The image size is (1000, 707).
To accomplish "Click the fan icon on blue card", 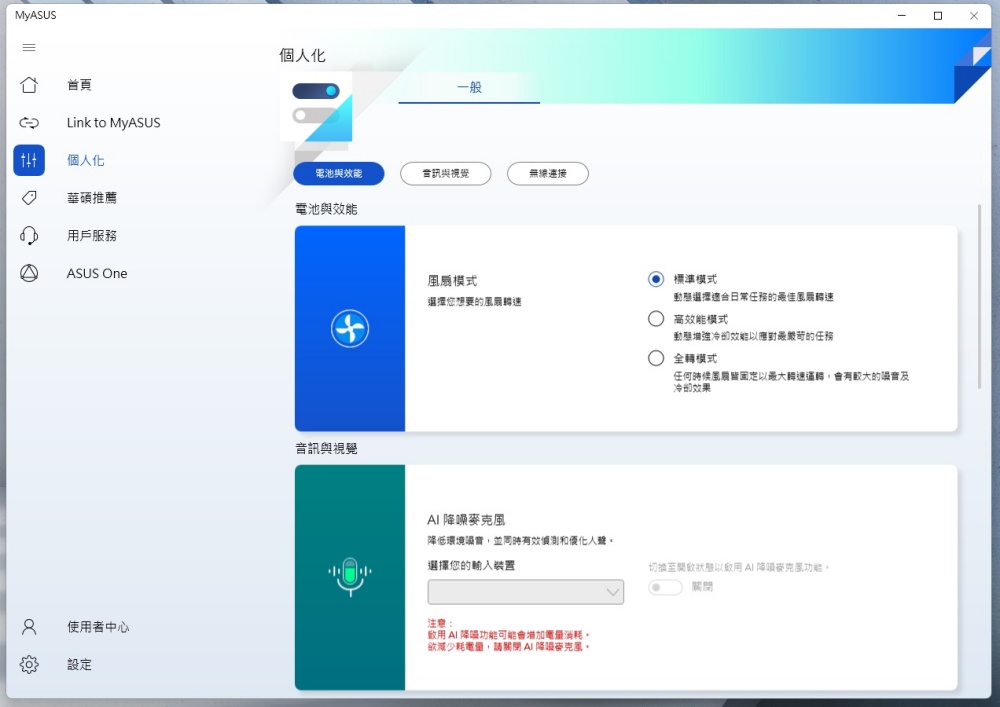I will click(x=349, y=328).
